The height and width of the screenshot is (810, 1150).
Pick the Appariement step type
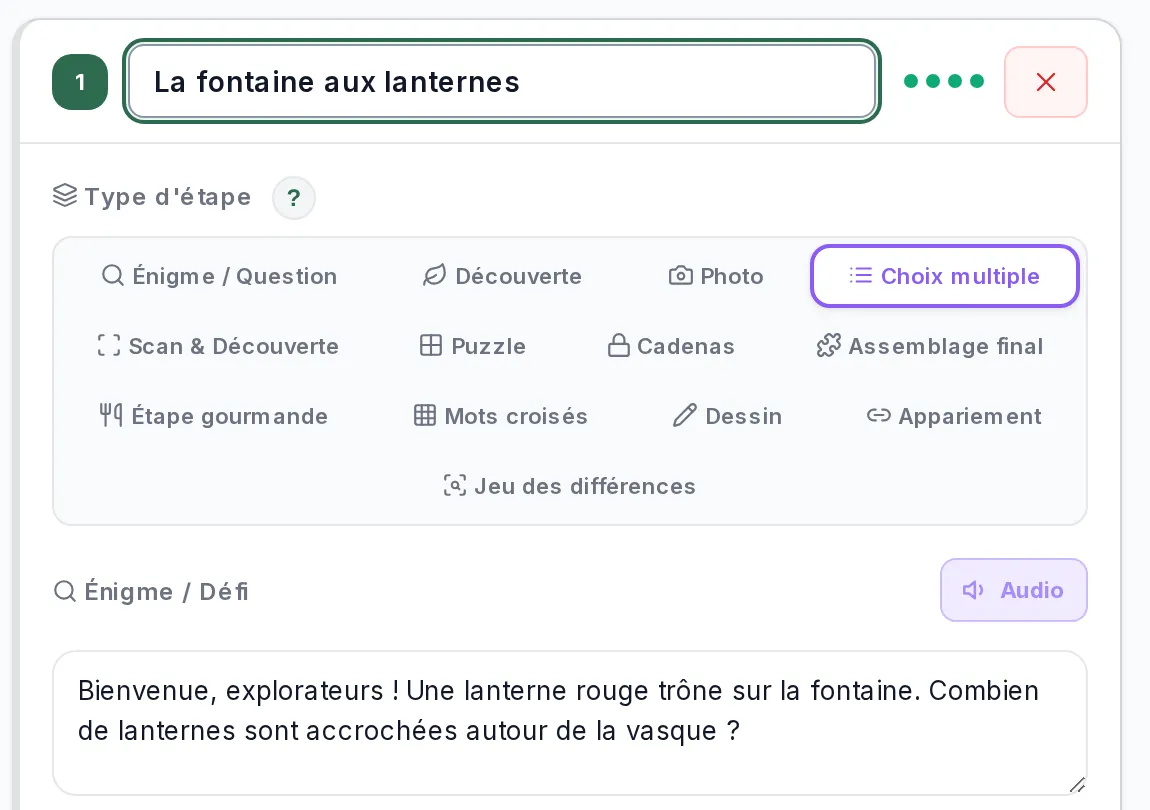pyautogui.click(x=953, y=416)
